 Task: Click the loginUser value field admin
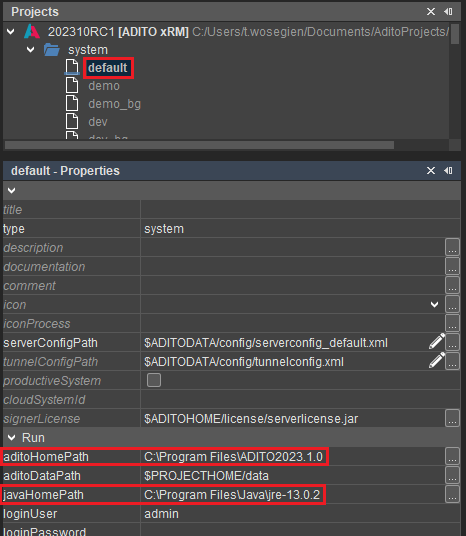[161, 514]
